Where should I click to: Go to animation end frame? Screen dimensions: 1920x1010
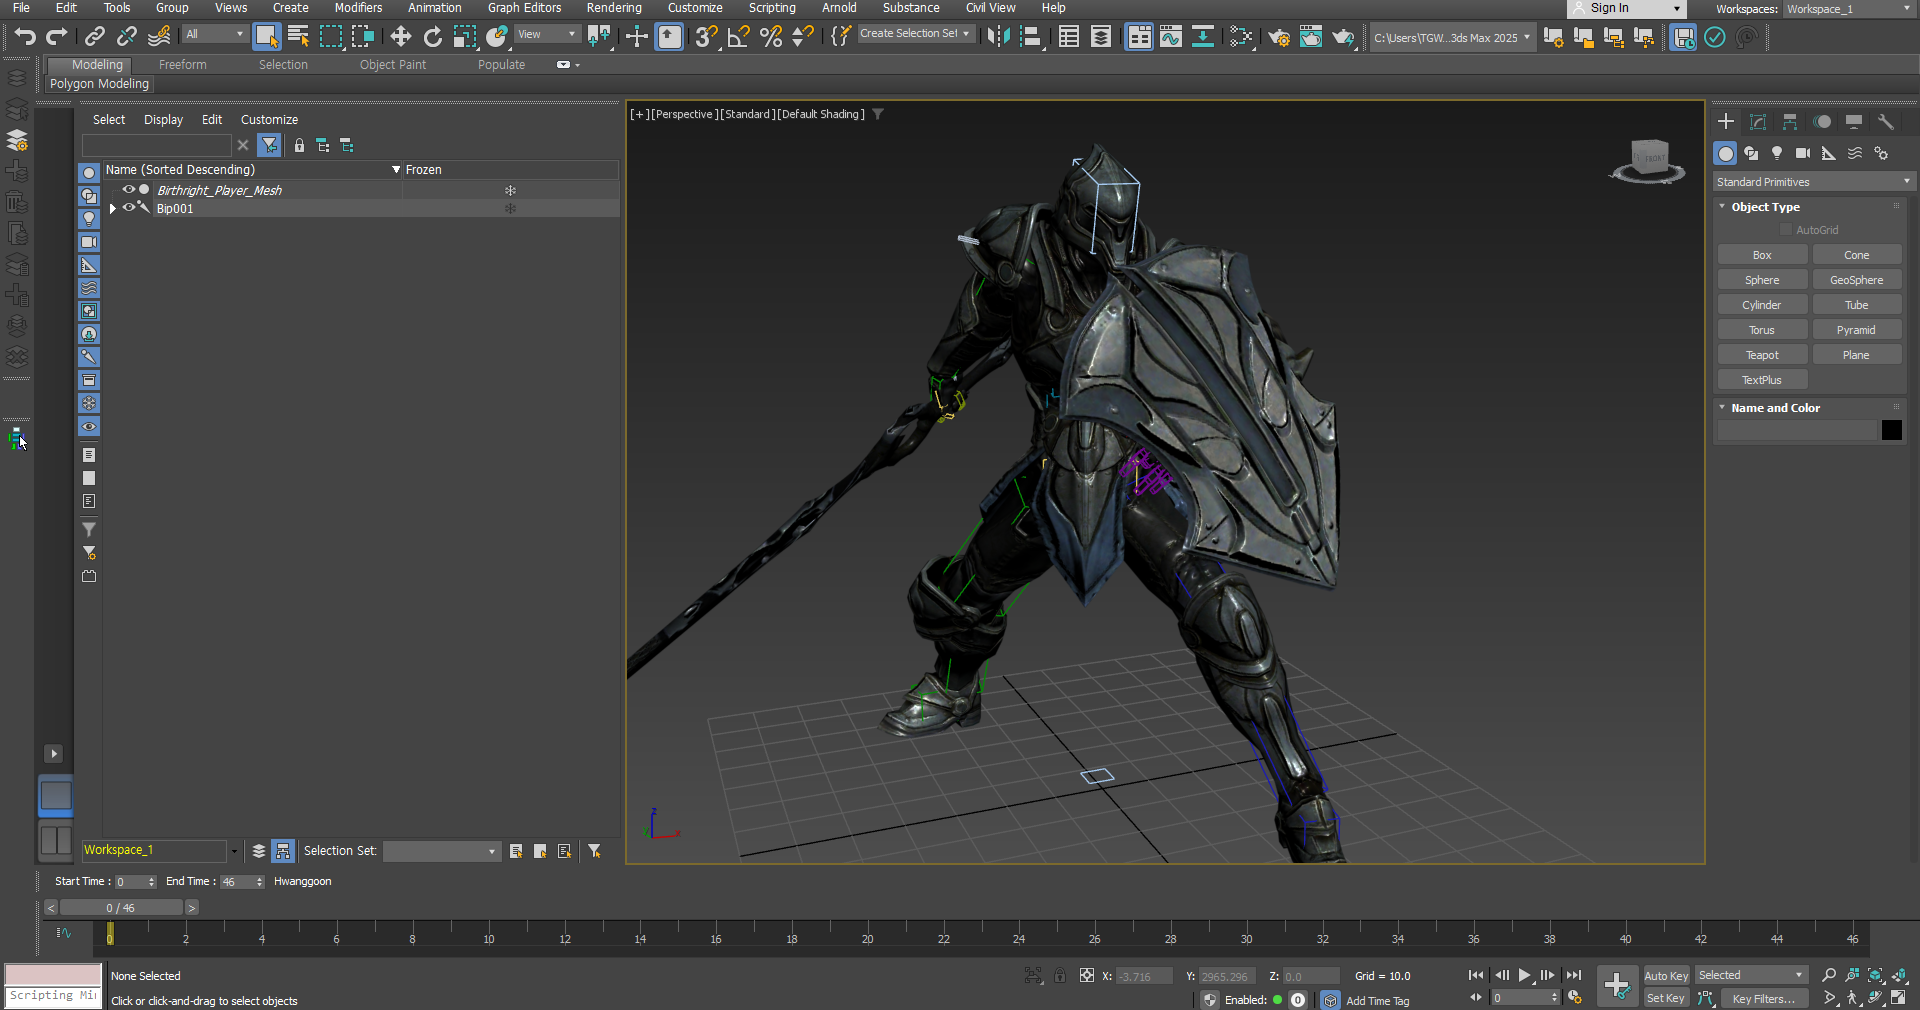[1574, 975]
